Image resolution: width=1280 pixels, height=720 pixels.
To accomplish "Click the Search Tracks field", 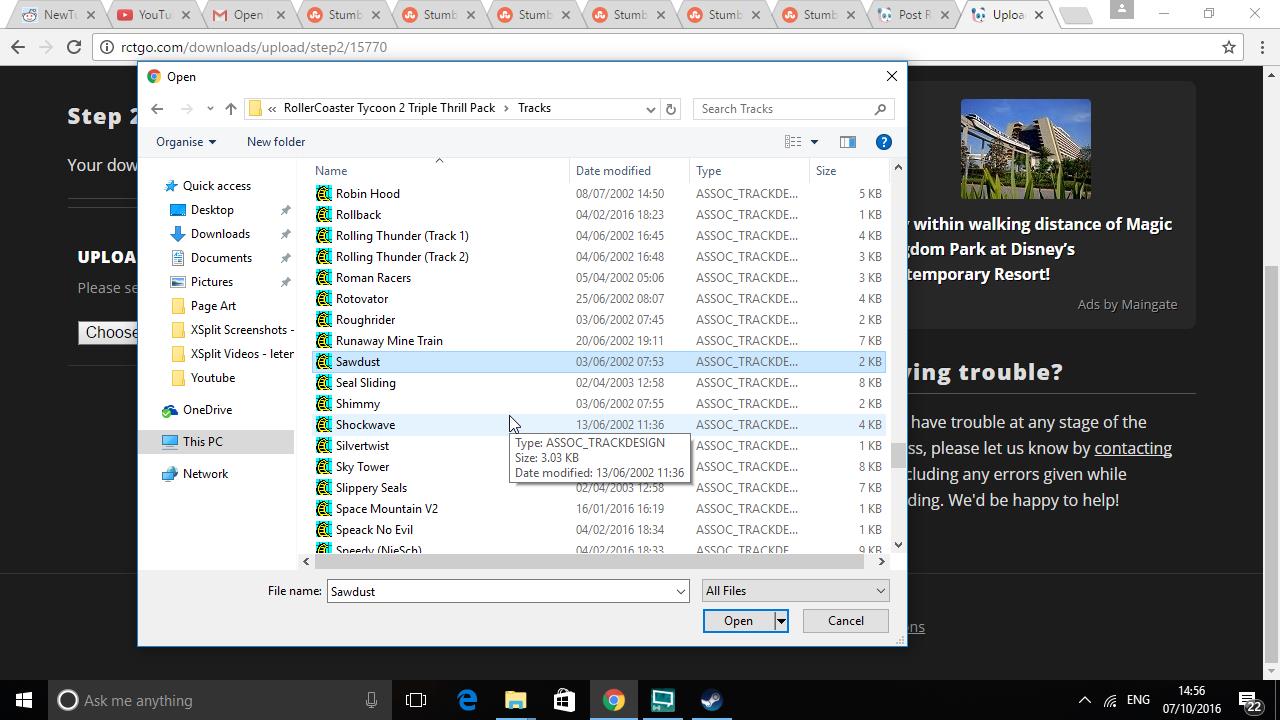I will point(783,109).
